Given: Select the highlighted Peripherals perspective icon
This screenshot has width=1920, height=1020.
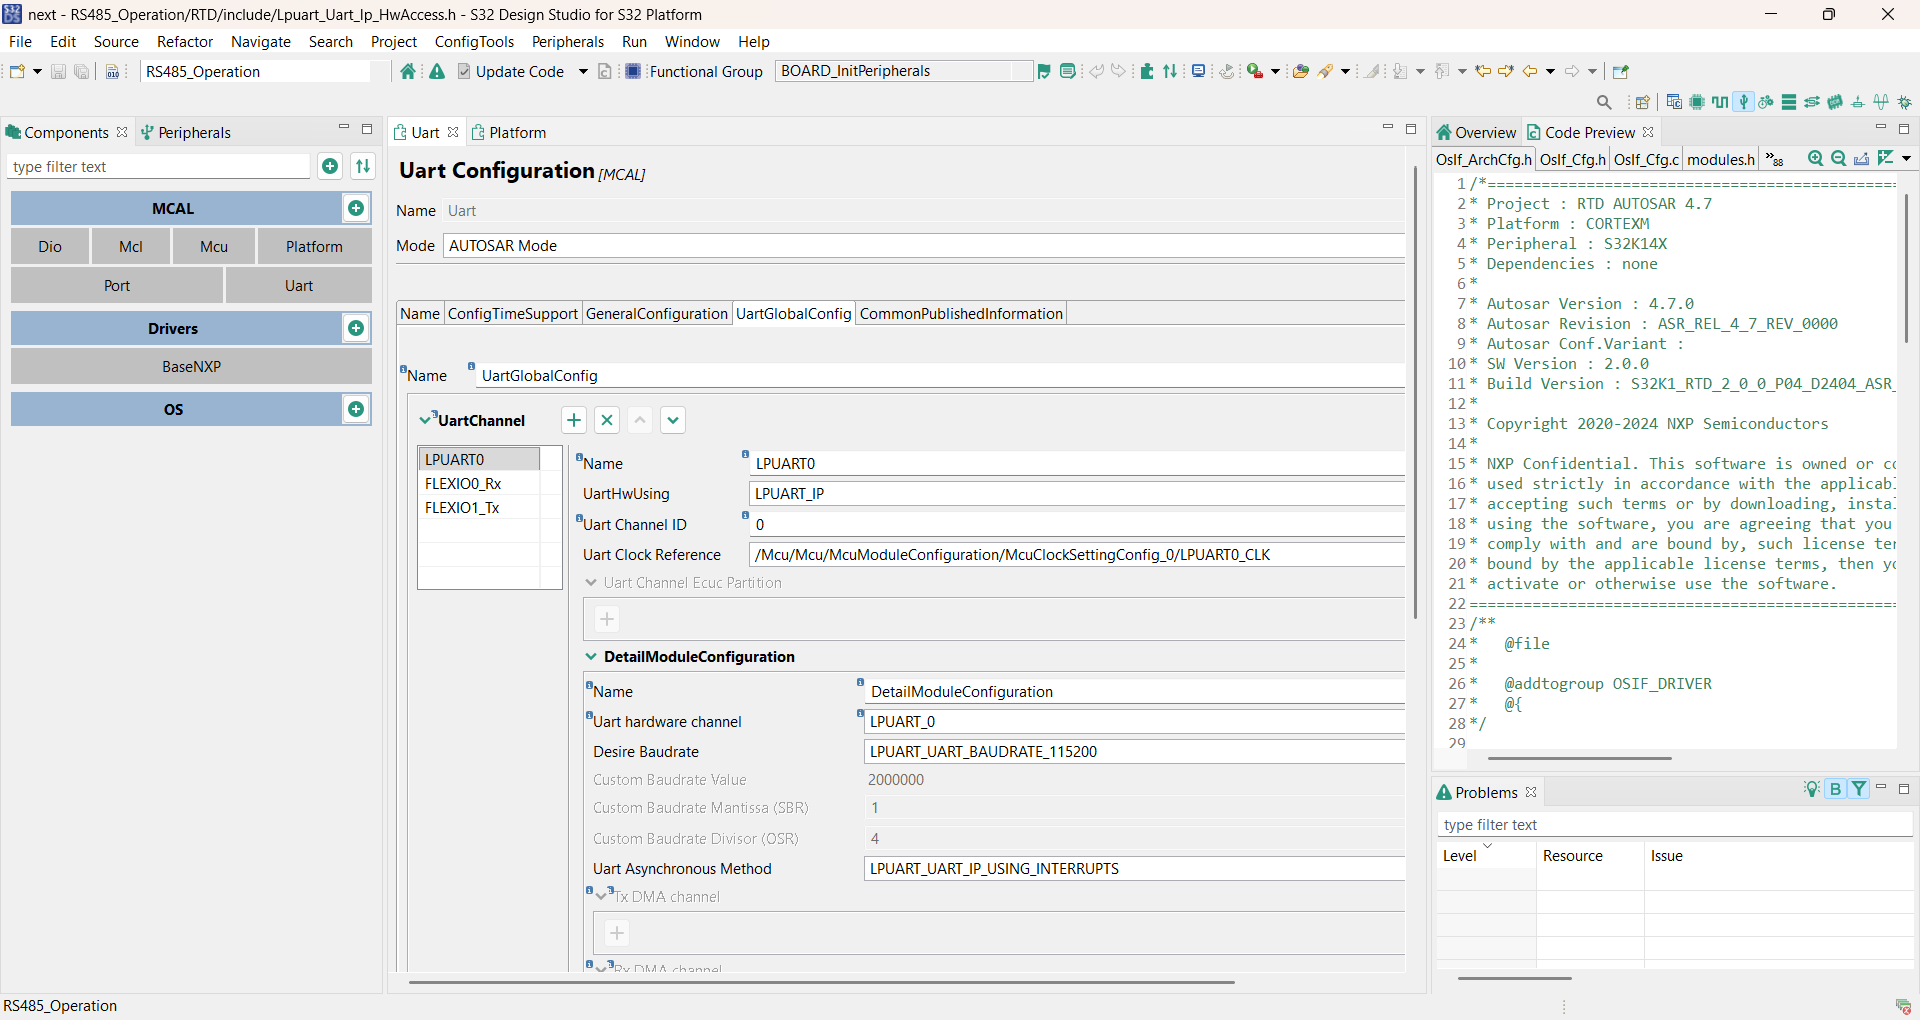Looking at the screenshot, I should pos(1743,102).
